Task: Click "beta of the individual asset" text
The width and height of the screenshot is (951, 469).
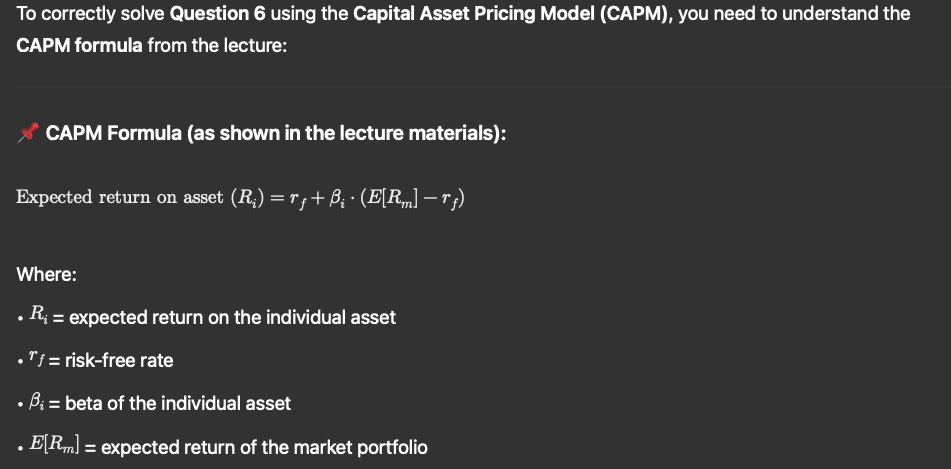Action: point(178,403)
